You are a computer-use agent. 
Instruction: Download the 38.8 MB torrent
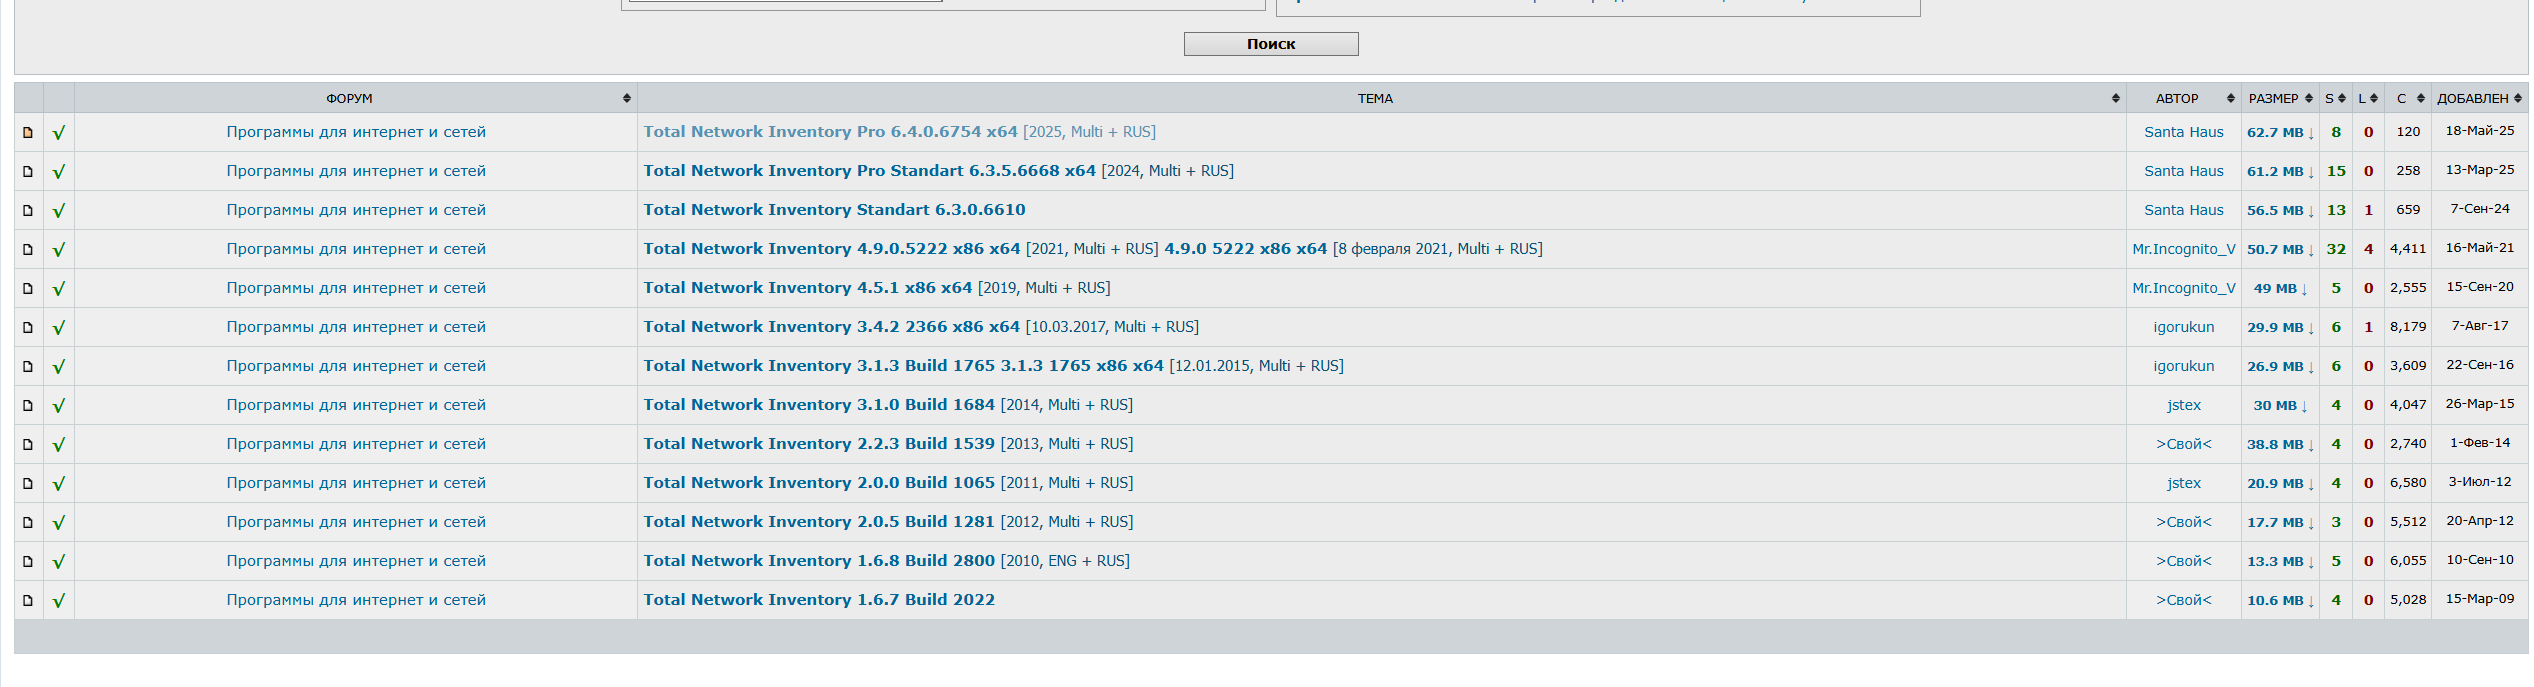(2280, 444)
